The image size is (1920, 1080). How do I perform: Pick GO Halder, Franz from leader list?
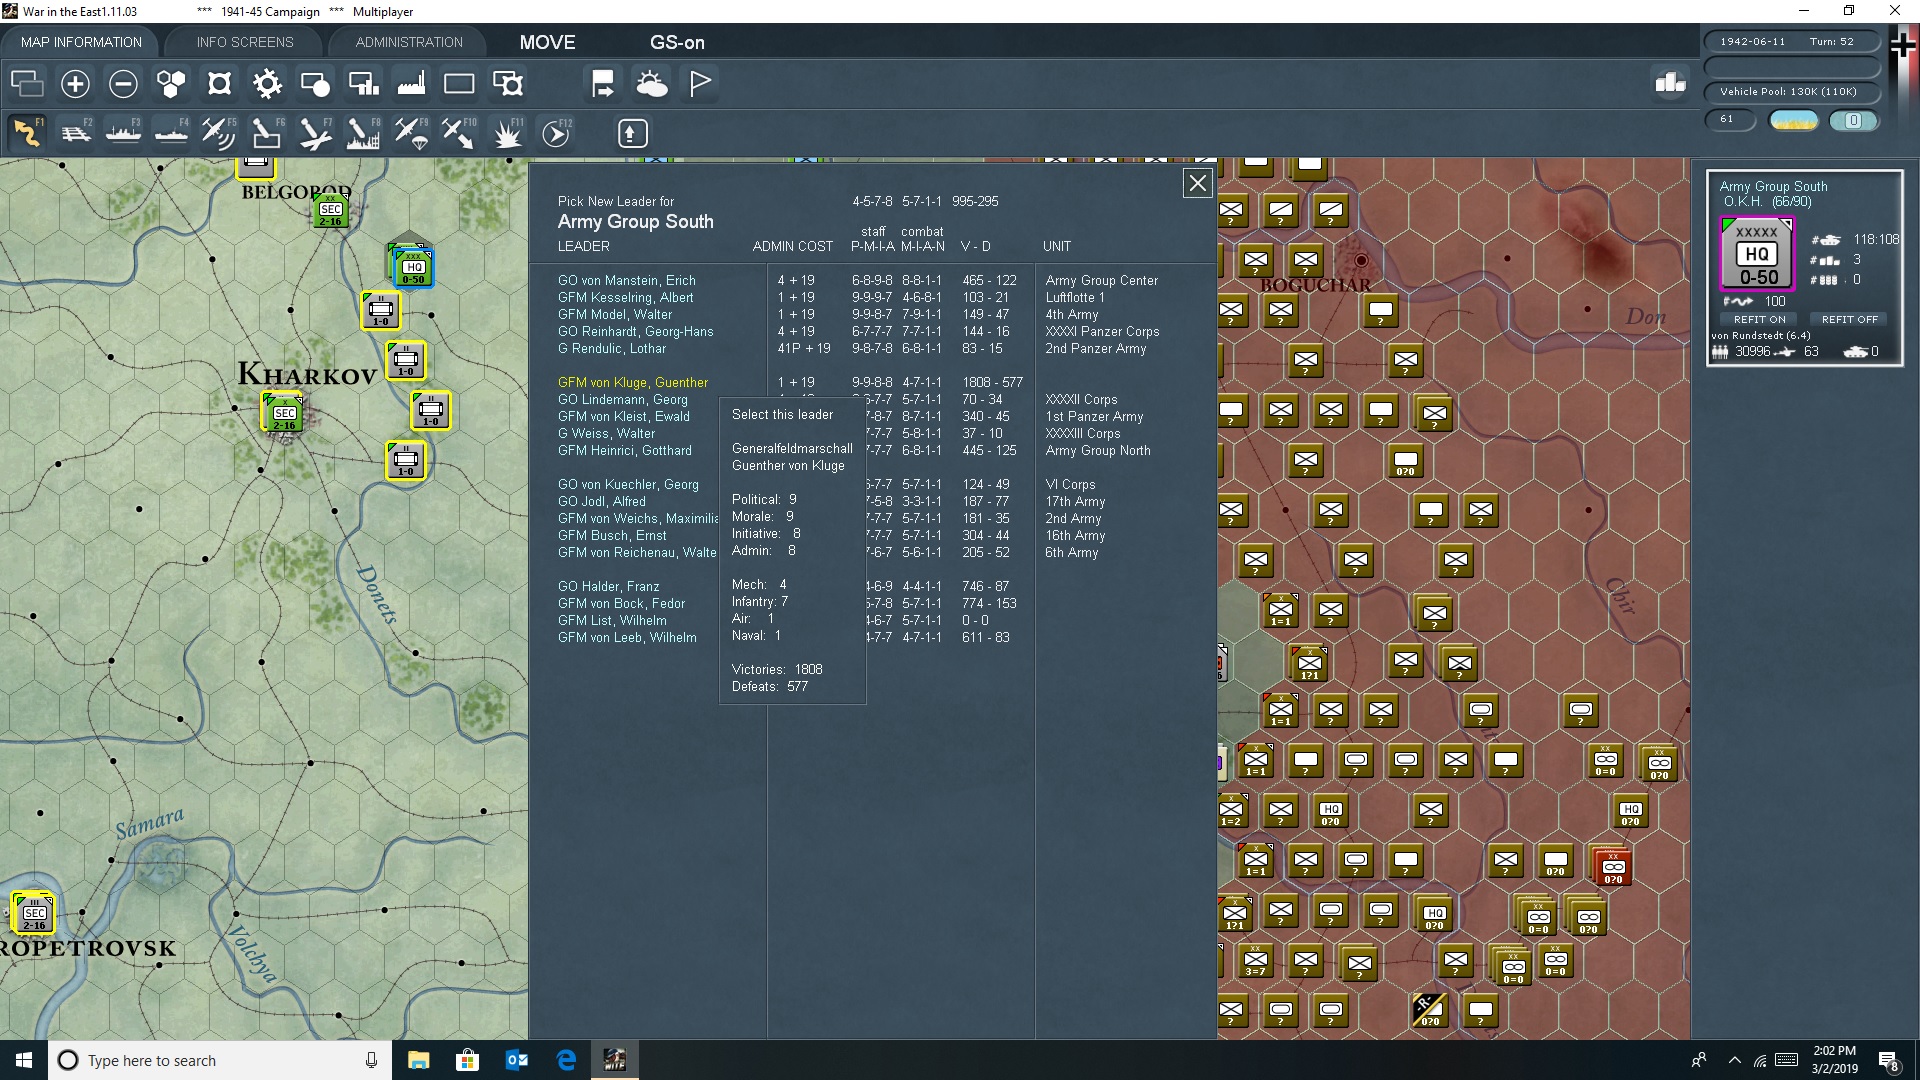[x=608, y=586]
